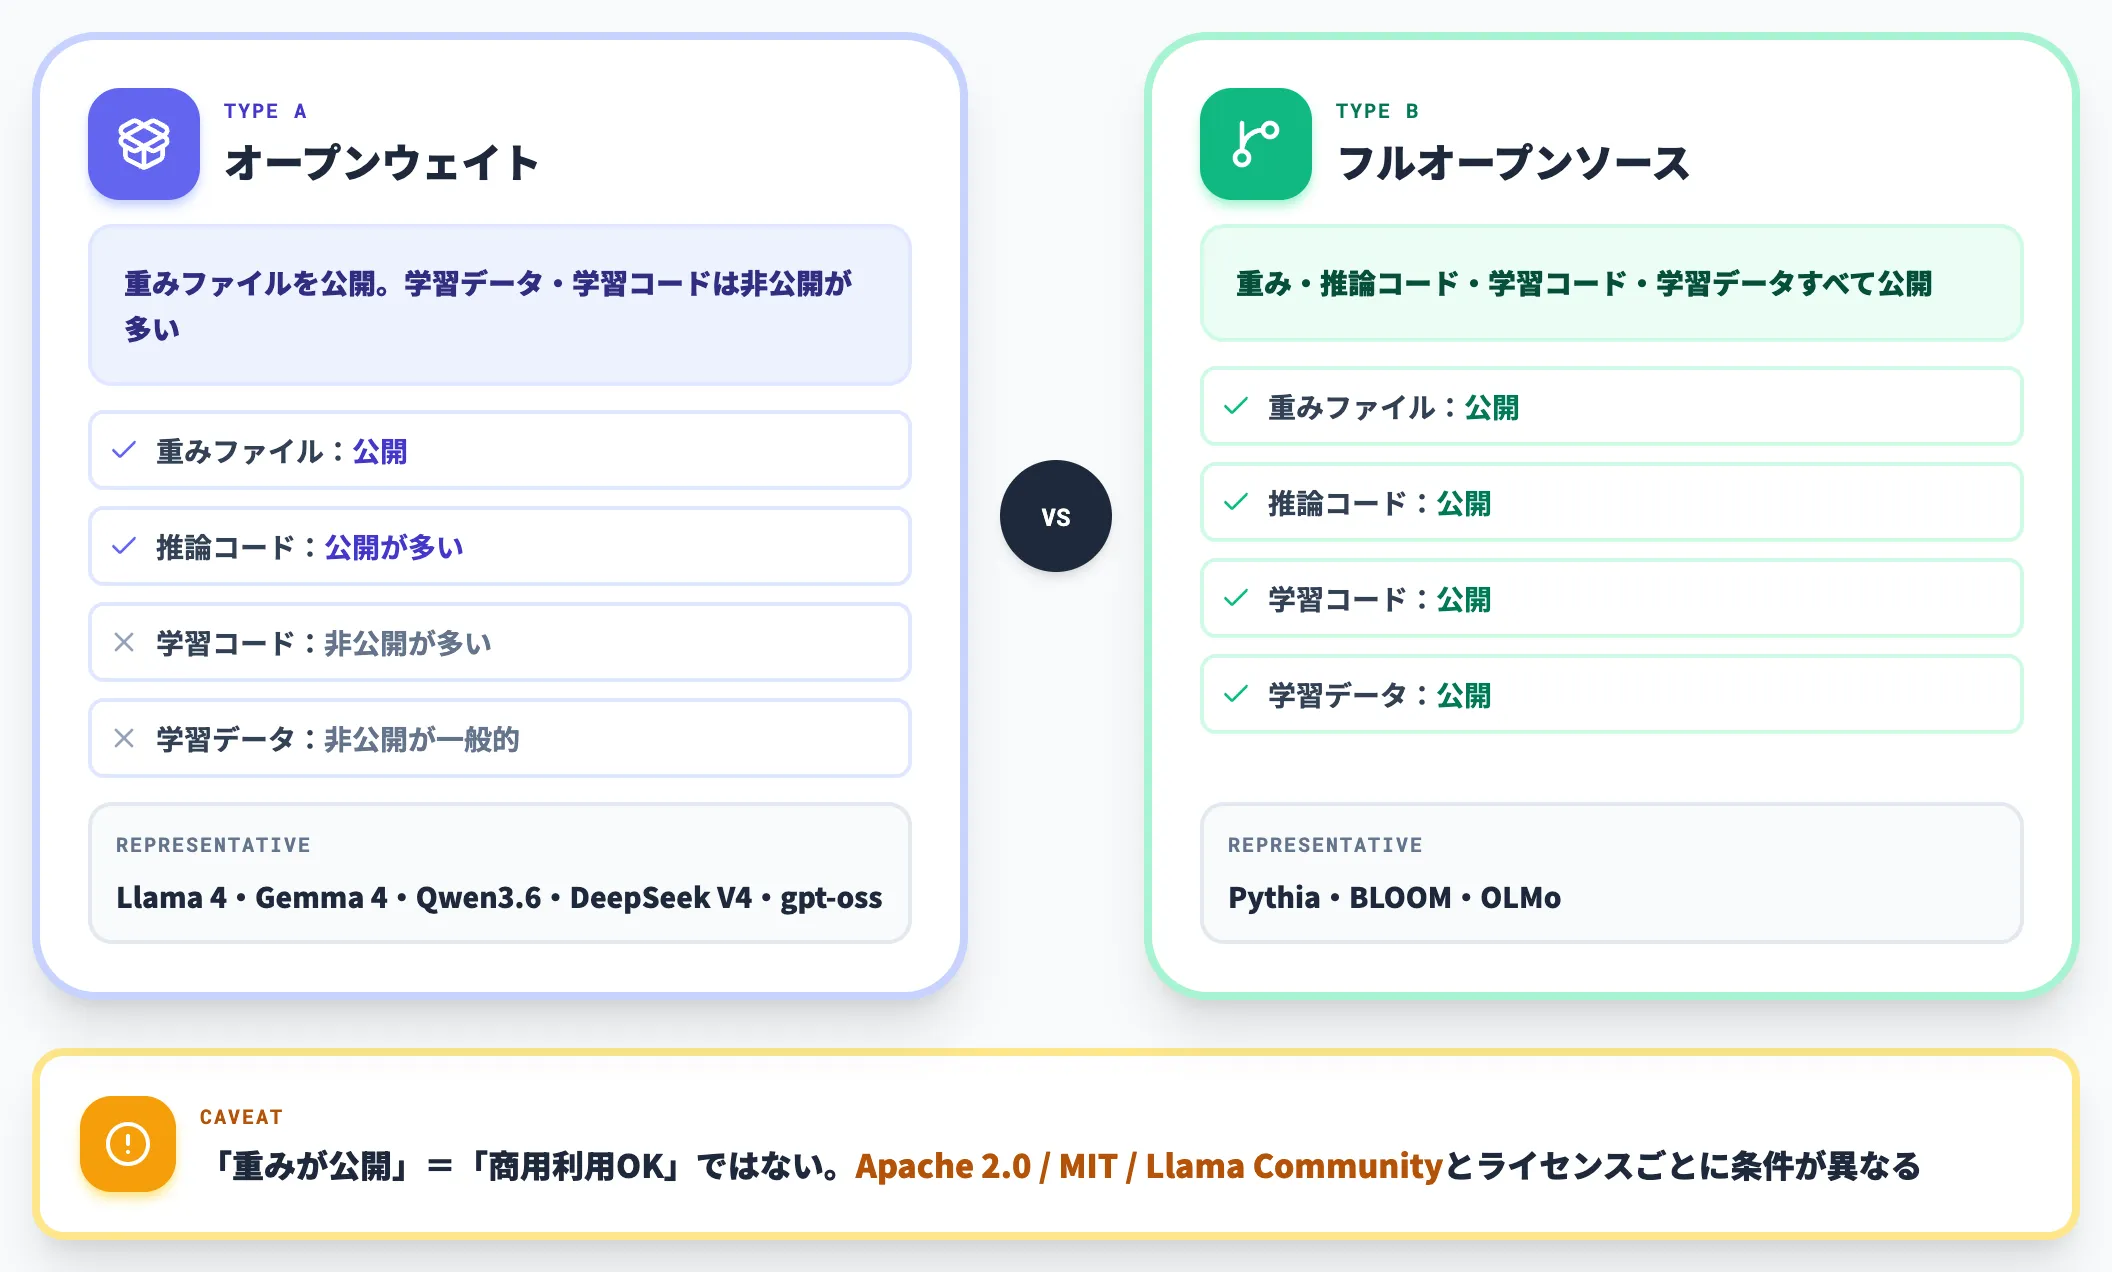Click BLOOM in the Type B representatives
This screenshot has height=1272, width=2112.
(x=1400, y=898)
